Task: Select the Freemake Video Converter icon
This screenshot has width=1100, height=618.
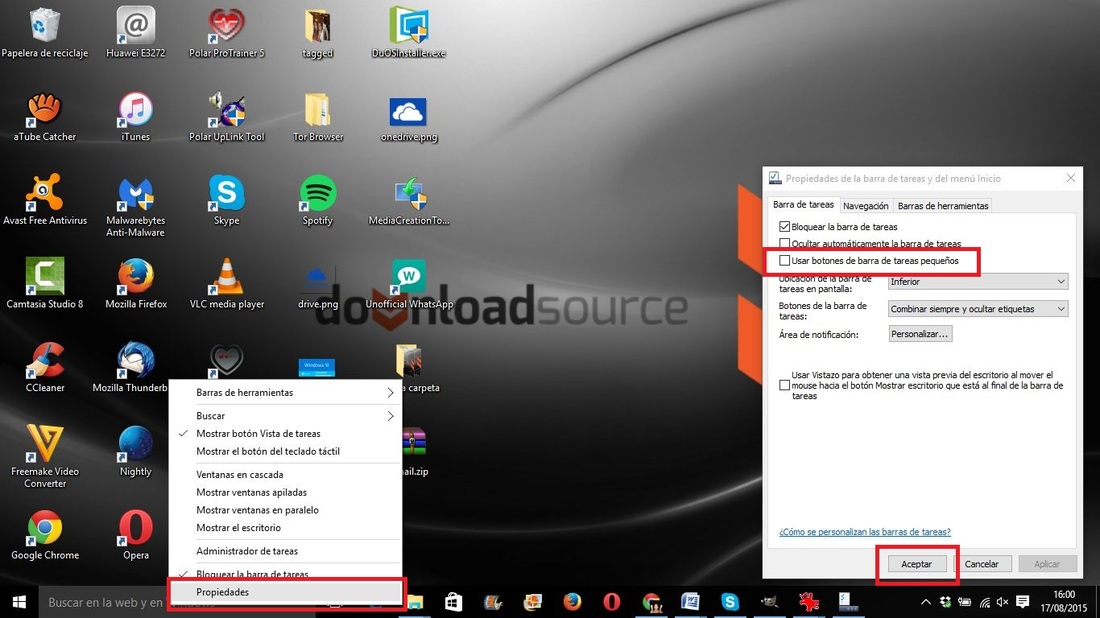Action: [x=45, y=457]
